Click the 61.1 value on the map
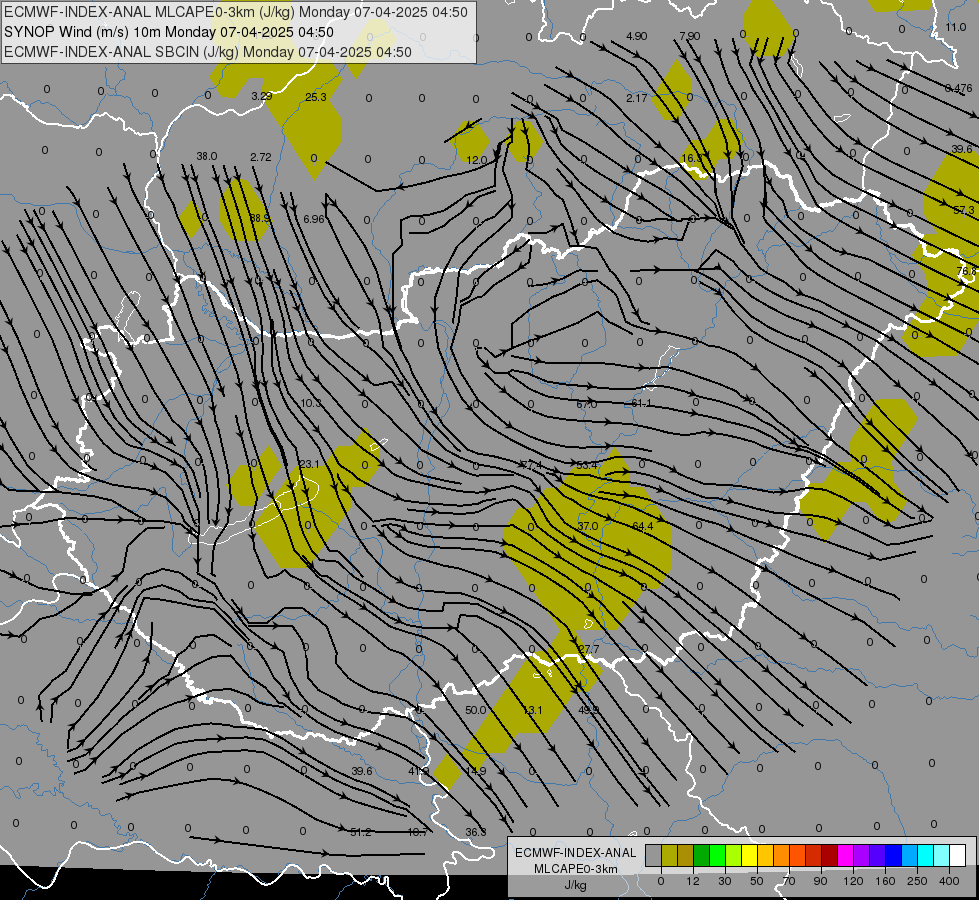The height and width of the screenshot is (900, 979). coord(641,403)
